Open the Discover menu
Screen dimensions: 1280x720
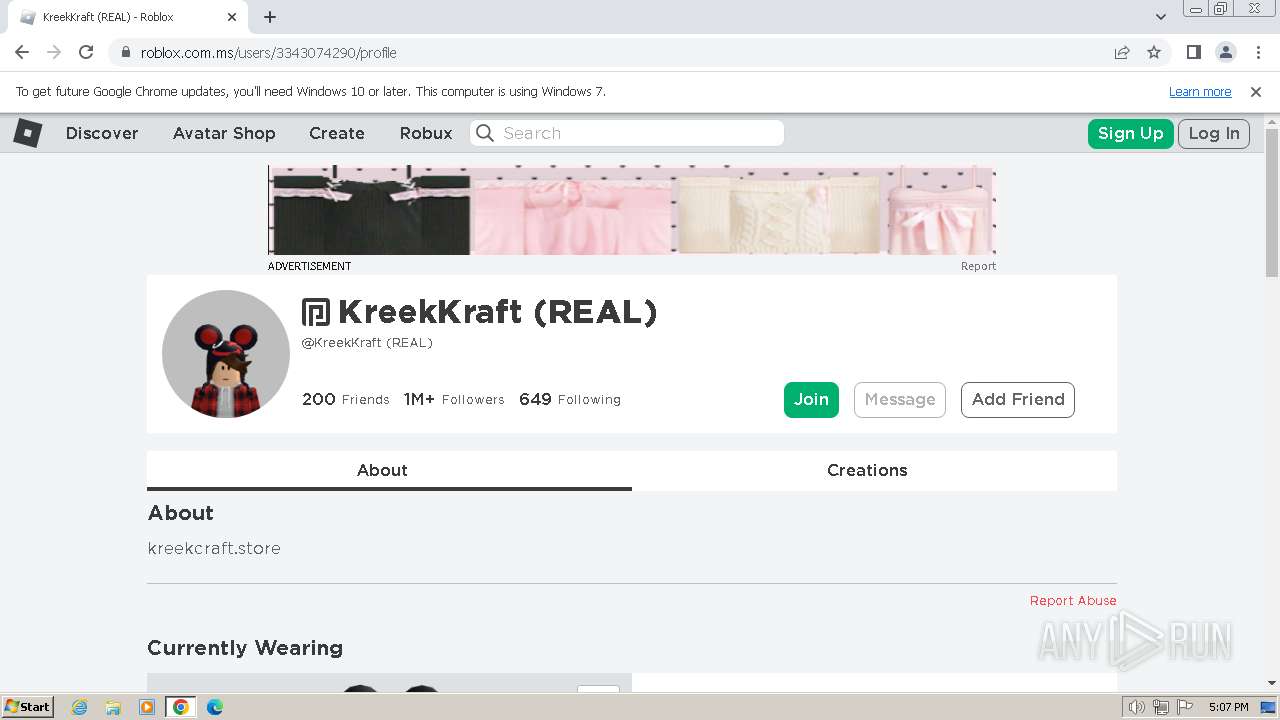tap(102, 133)
